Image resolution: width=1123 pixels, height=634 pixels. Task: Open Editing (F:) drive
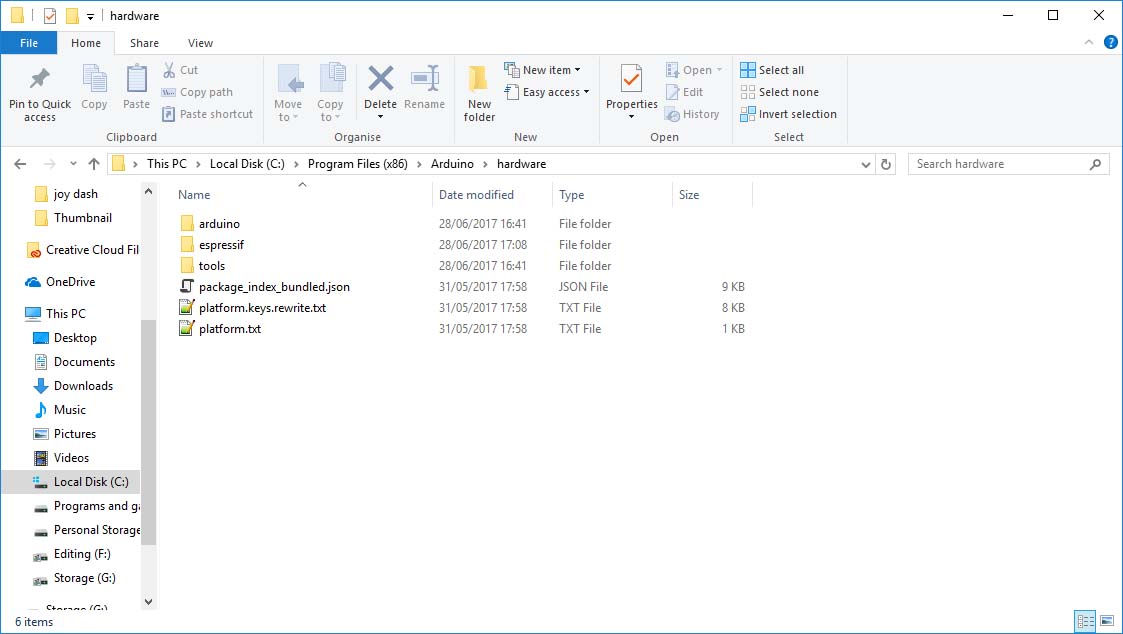pyautogui.click(x=82, y=554)
